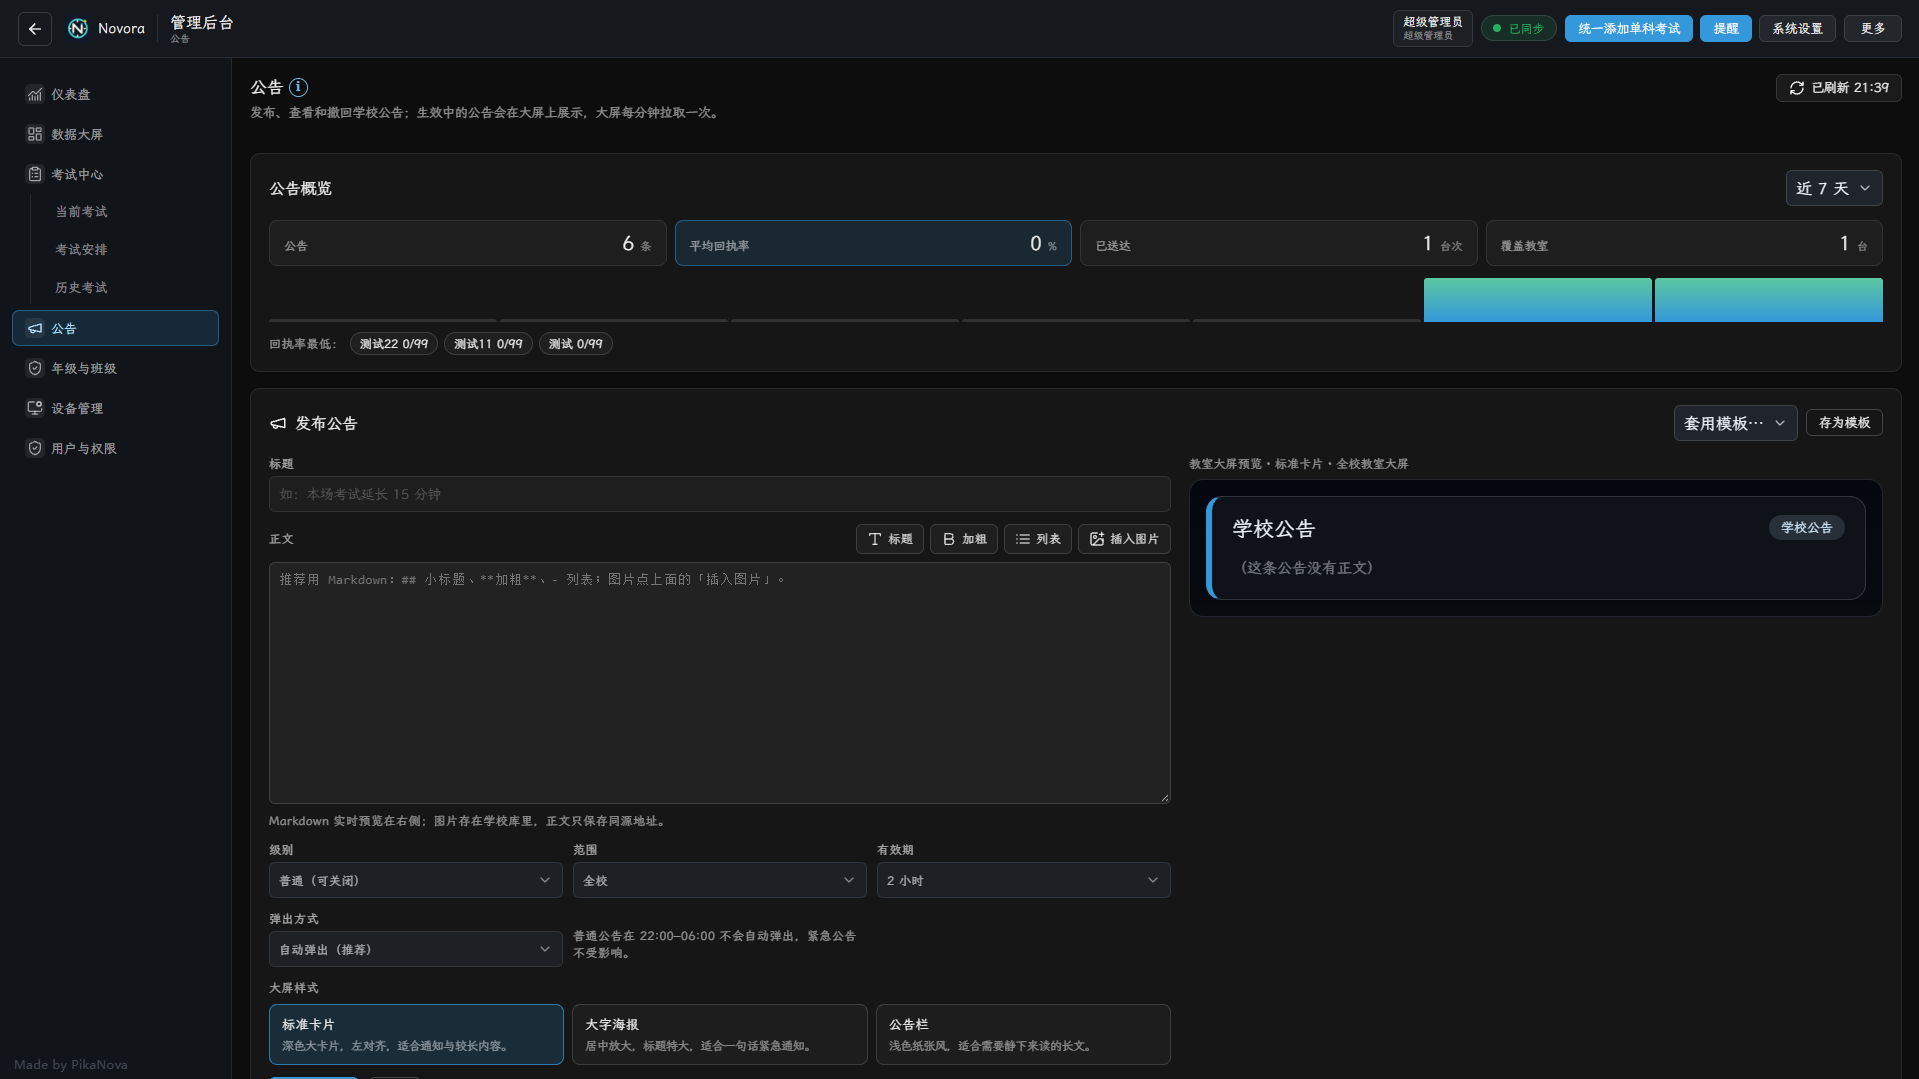1919x1079 pixels.
Task: Insert a heading with 标题 toolbar button
Action: [x=890, y=539]
